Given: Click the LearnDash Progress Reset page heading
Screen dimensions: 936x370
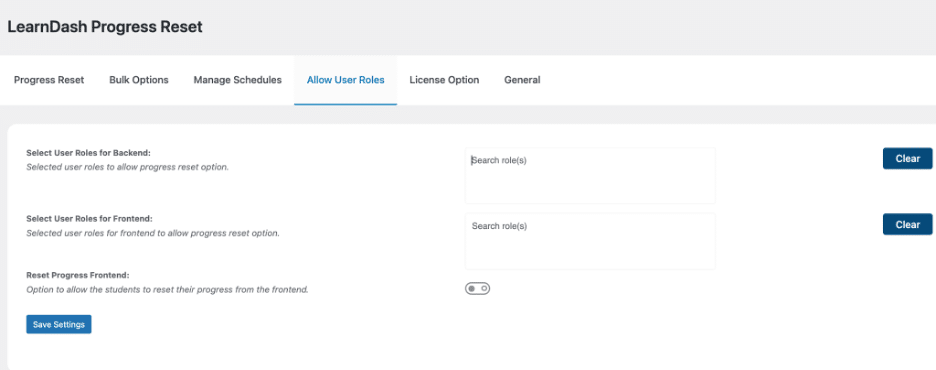Looking at the screenshot, I should (105, 27).
